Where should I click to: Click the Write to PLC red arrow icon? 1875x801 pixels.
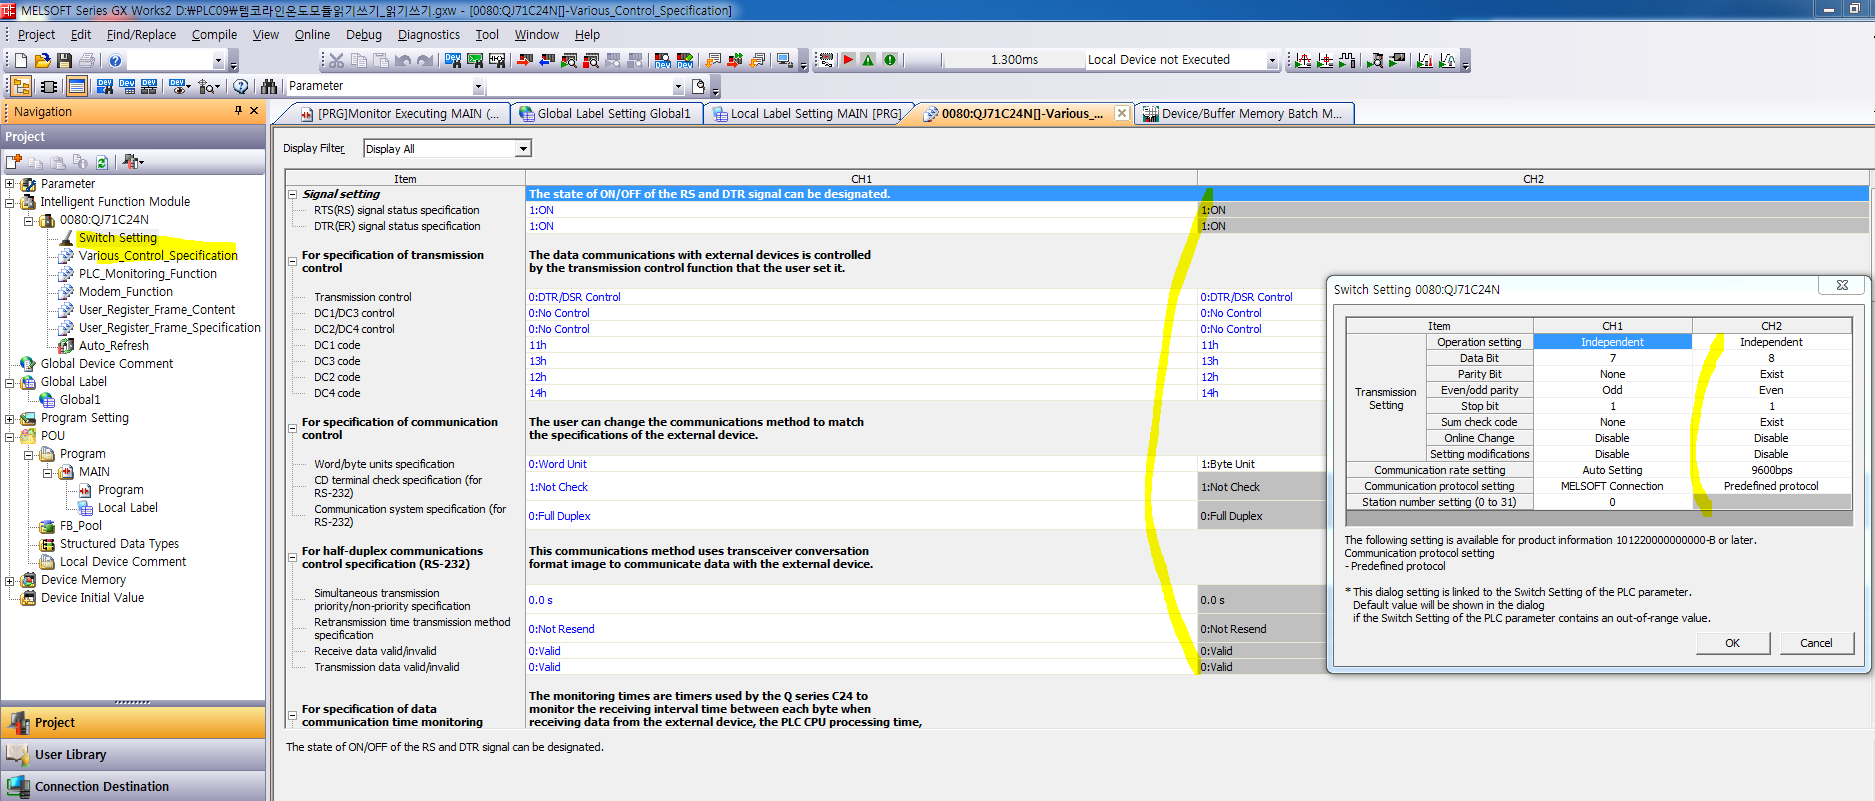pyautogui.click(x=525, y=61)
